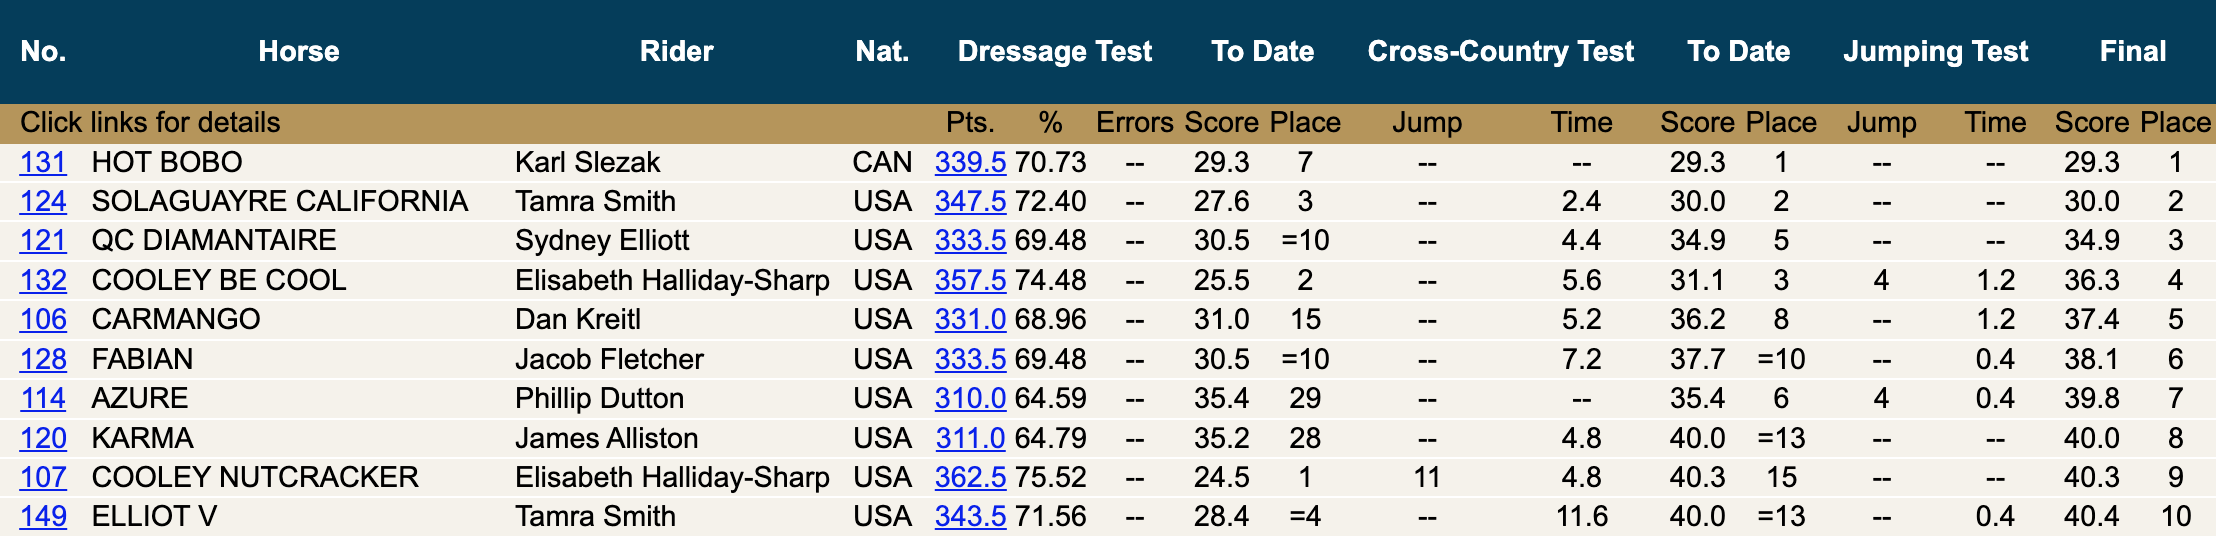
Task: Open the 331.0 dressage points link
Action: tap(970, 319)
